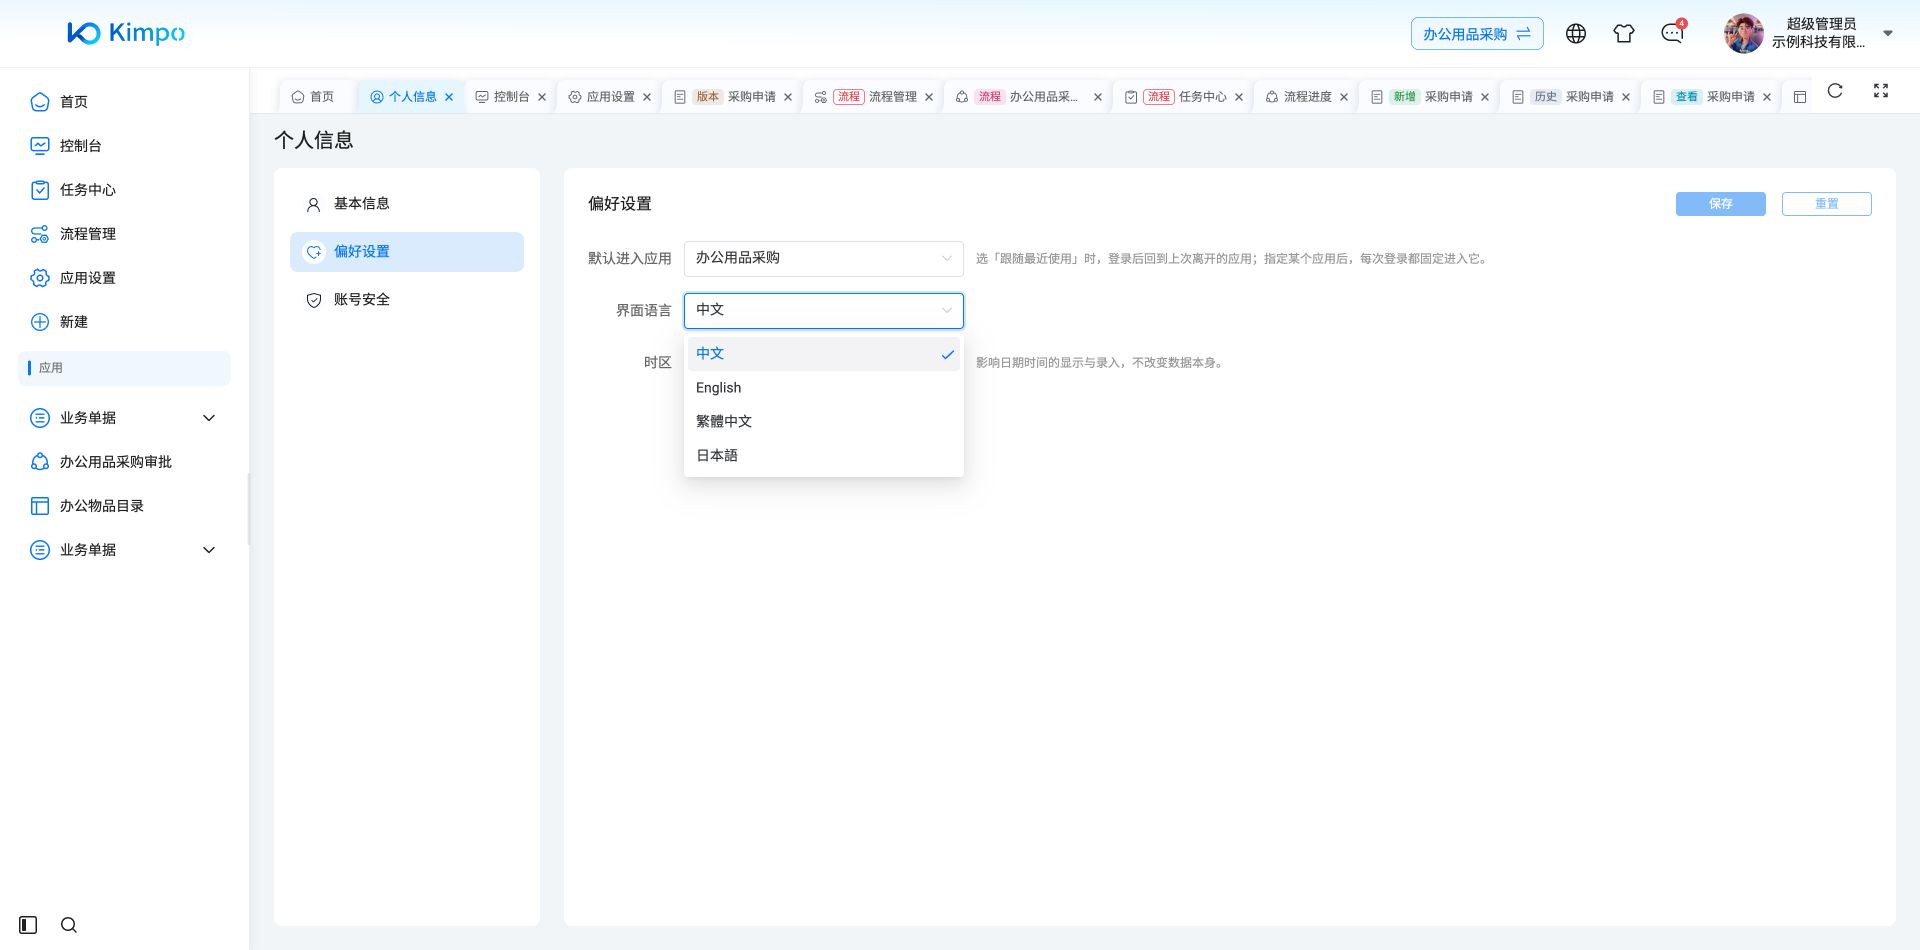The height and width of the screenshot is (950, 1920).
Task: Select 繁體中文 from the language list
Action: (824, 422)
